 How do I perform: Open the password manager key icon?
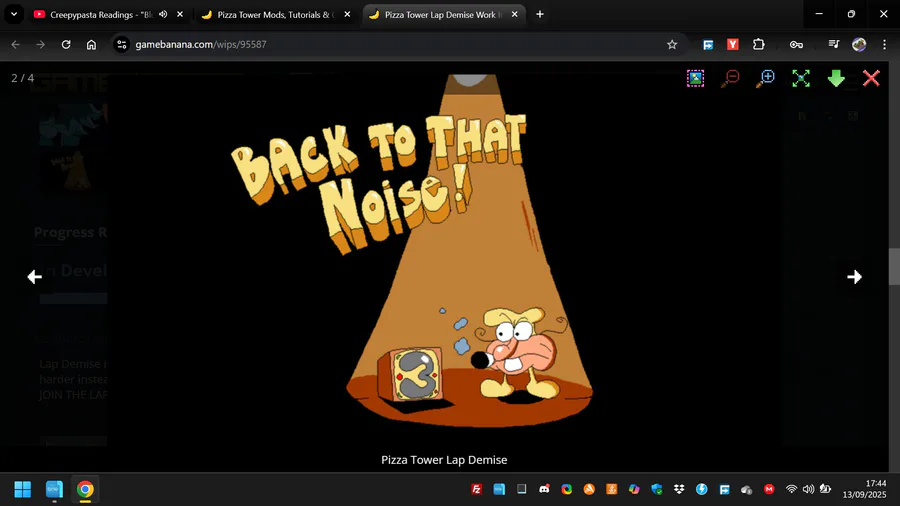796,44
